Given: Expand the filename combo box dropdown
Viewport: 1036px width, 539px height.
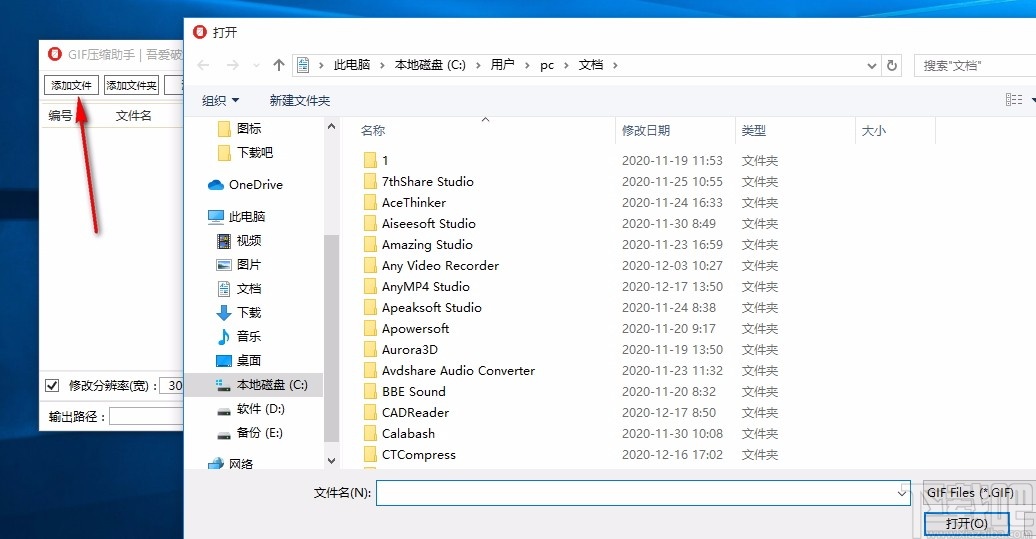Looking at the screenshot, I should pyautogui.click(x=902, y=493).
